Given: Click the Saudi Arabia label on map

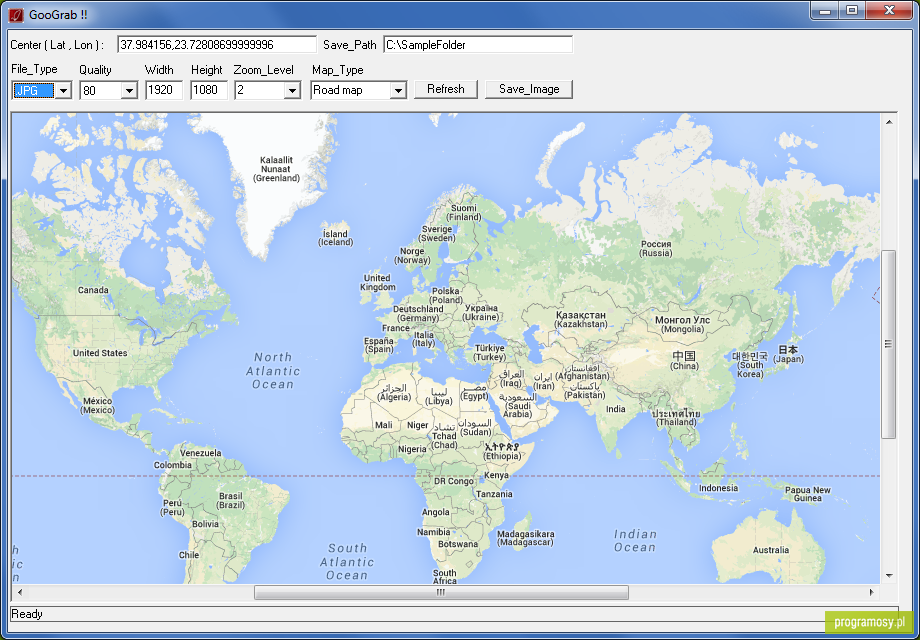Looking at the screenshot, I should [517, 405].
